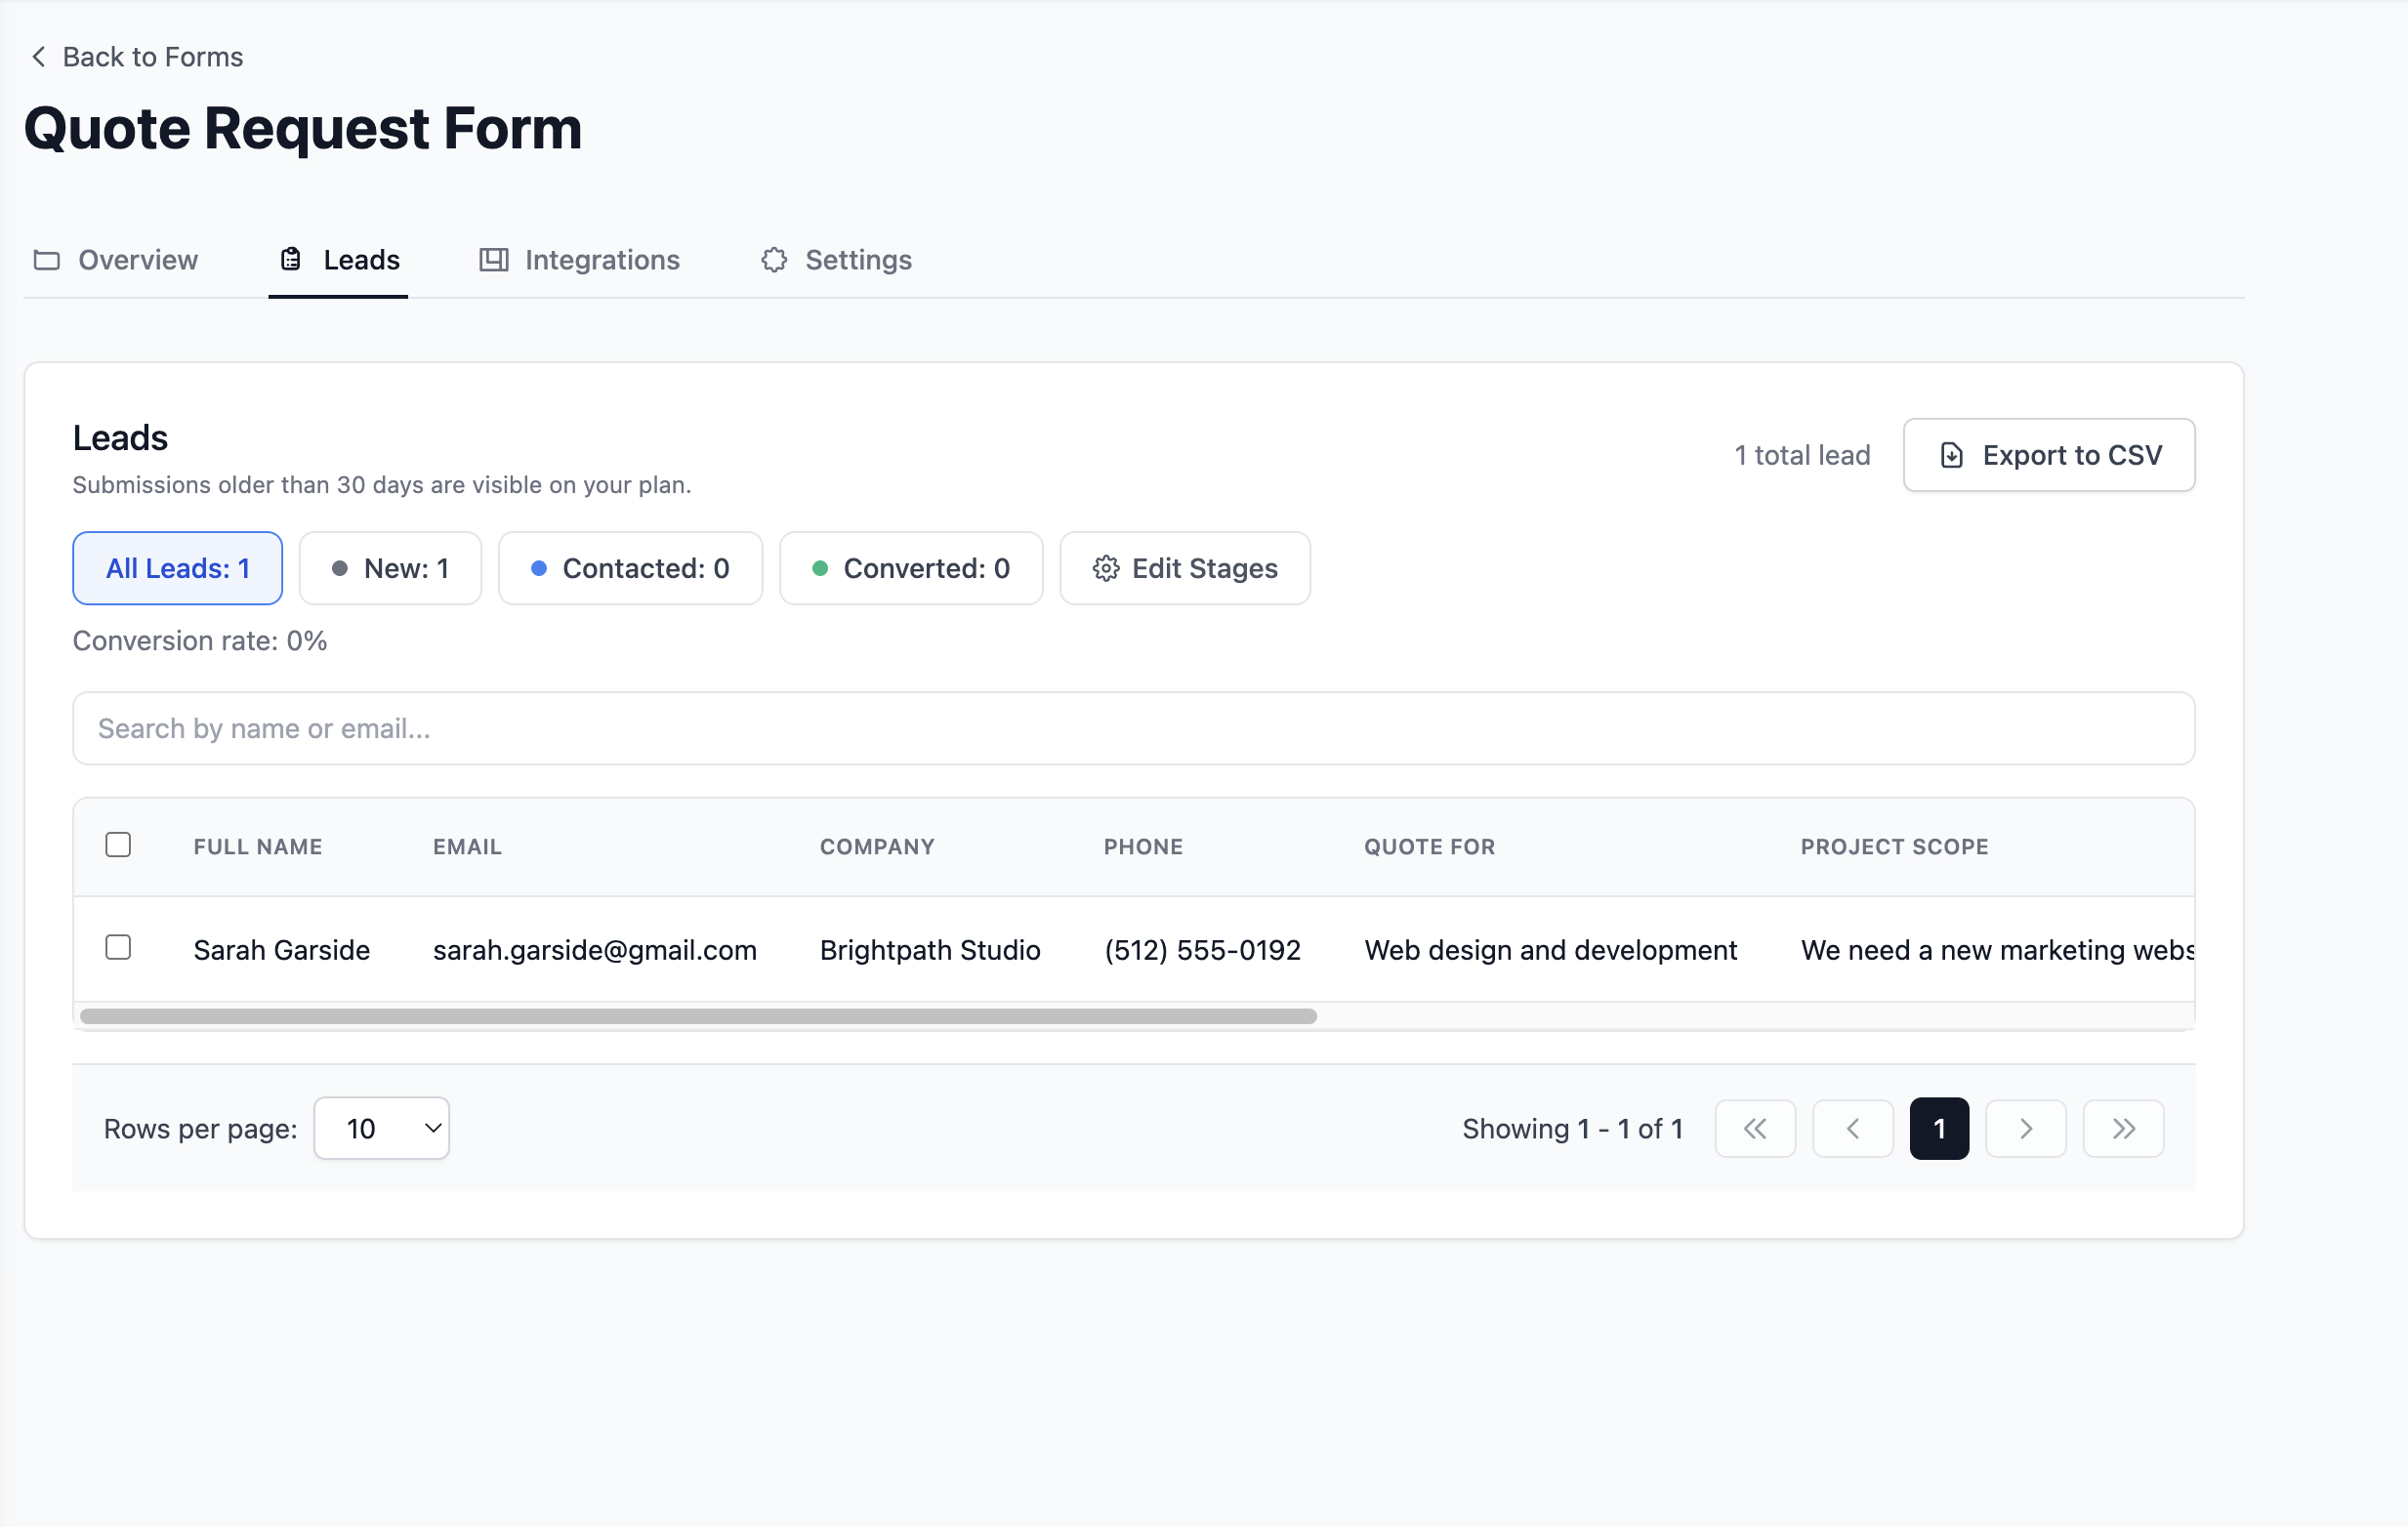2408x1527 pixels.
Task: Click the Showing 1 - 1 of 1 text
Action: tap(1572, 1129)
